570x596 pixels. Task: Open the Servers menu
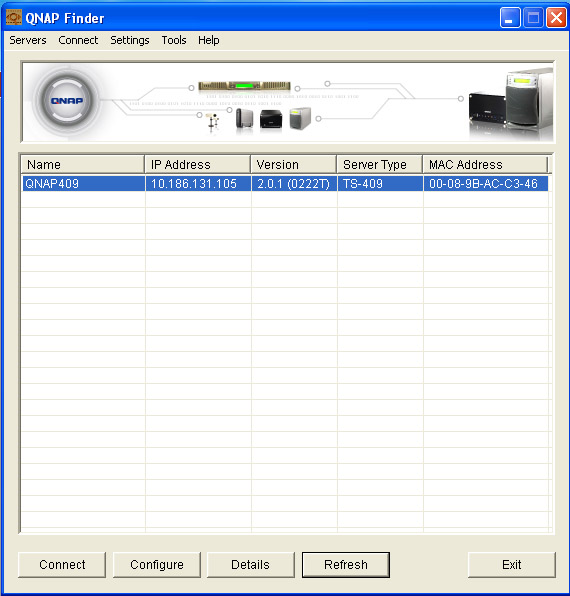point(28,40)
